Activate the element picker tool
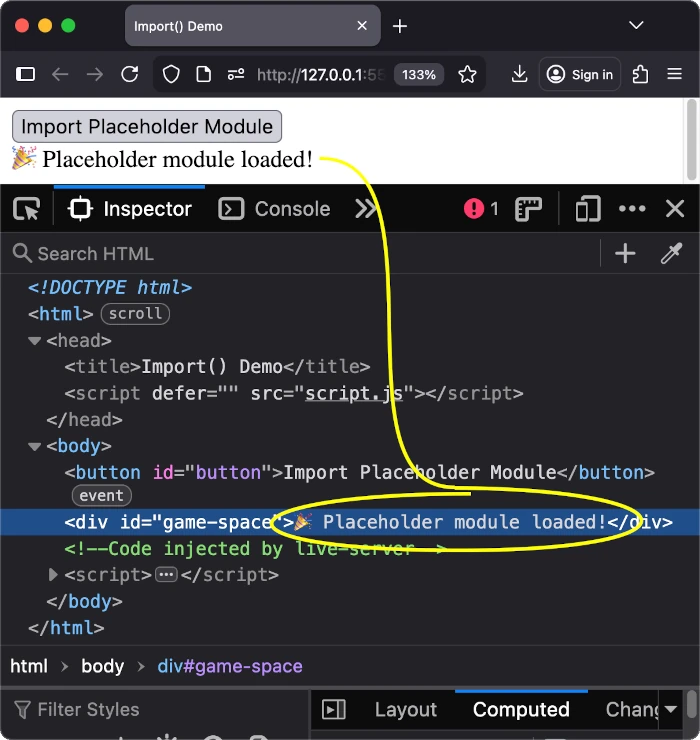700x740 pixels. click(27, 209)
